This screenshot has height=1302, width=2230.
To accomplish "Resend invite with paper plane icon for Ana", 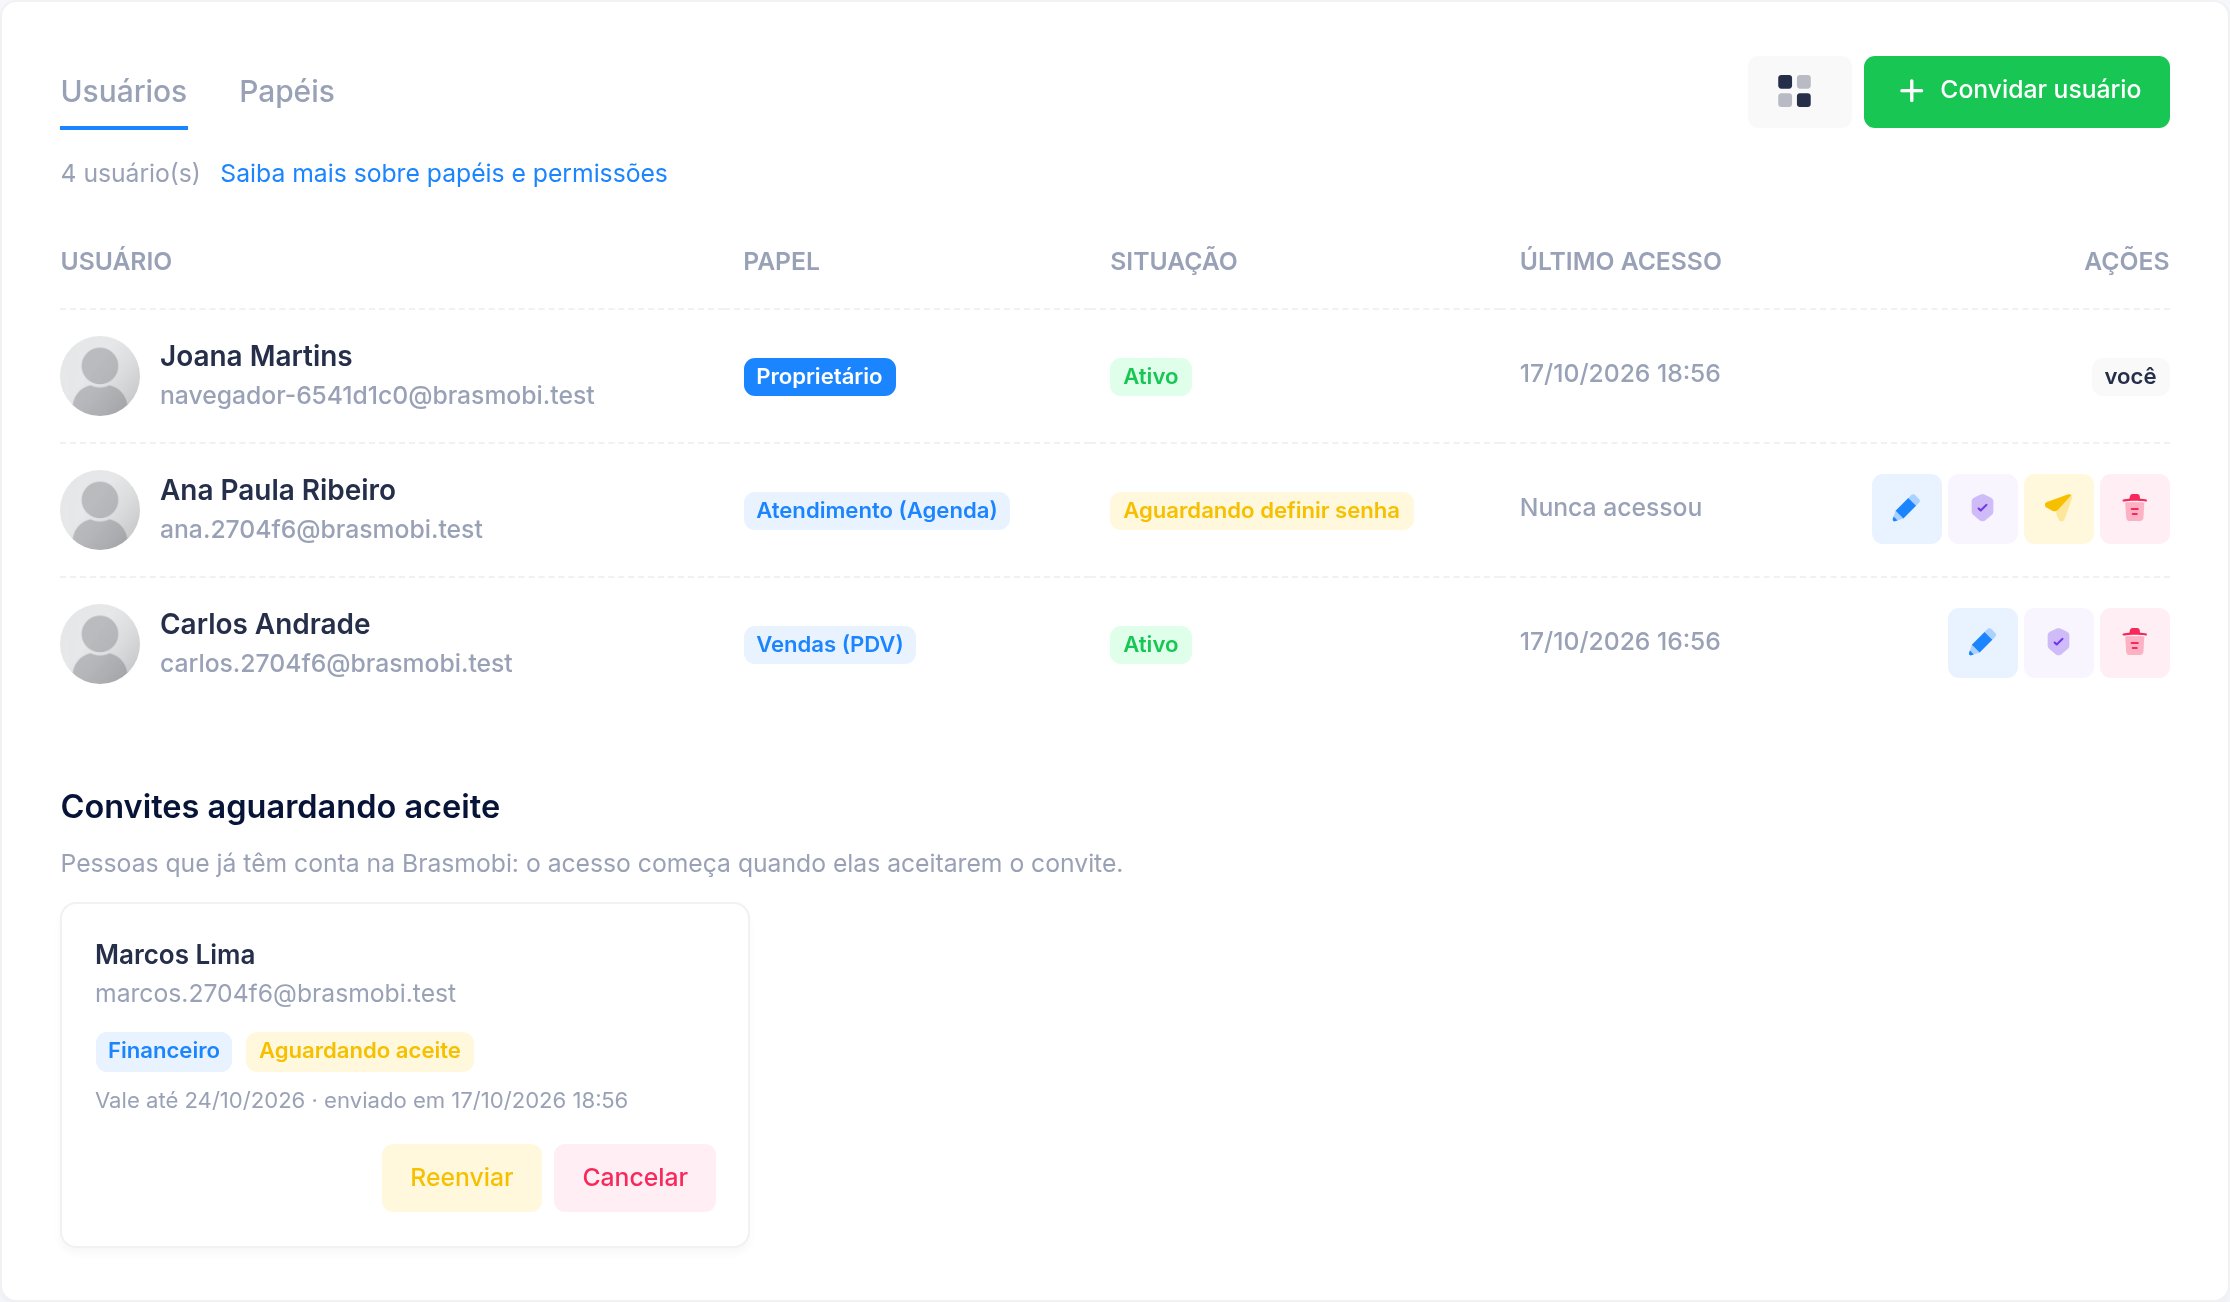I will click(x=2058, y=509).
